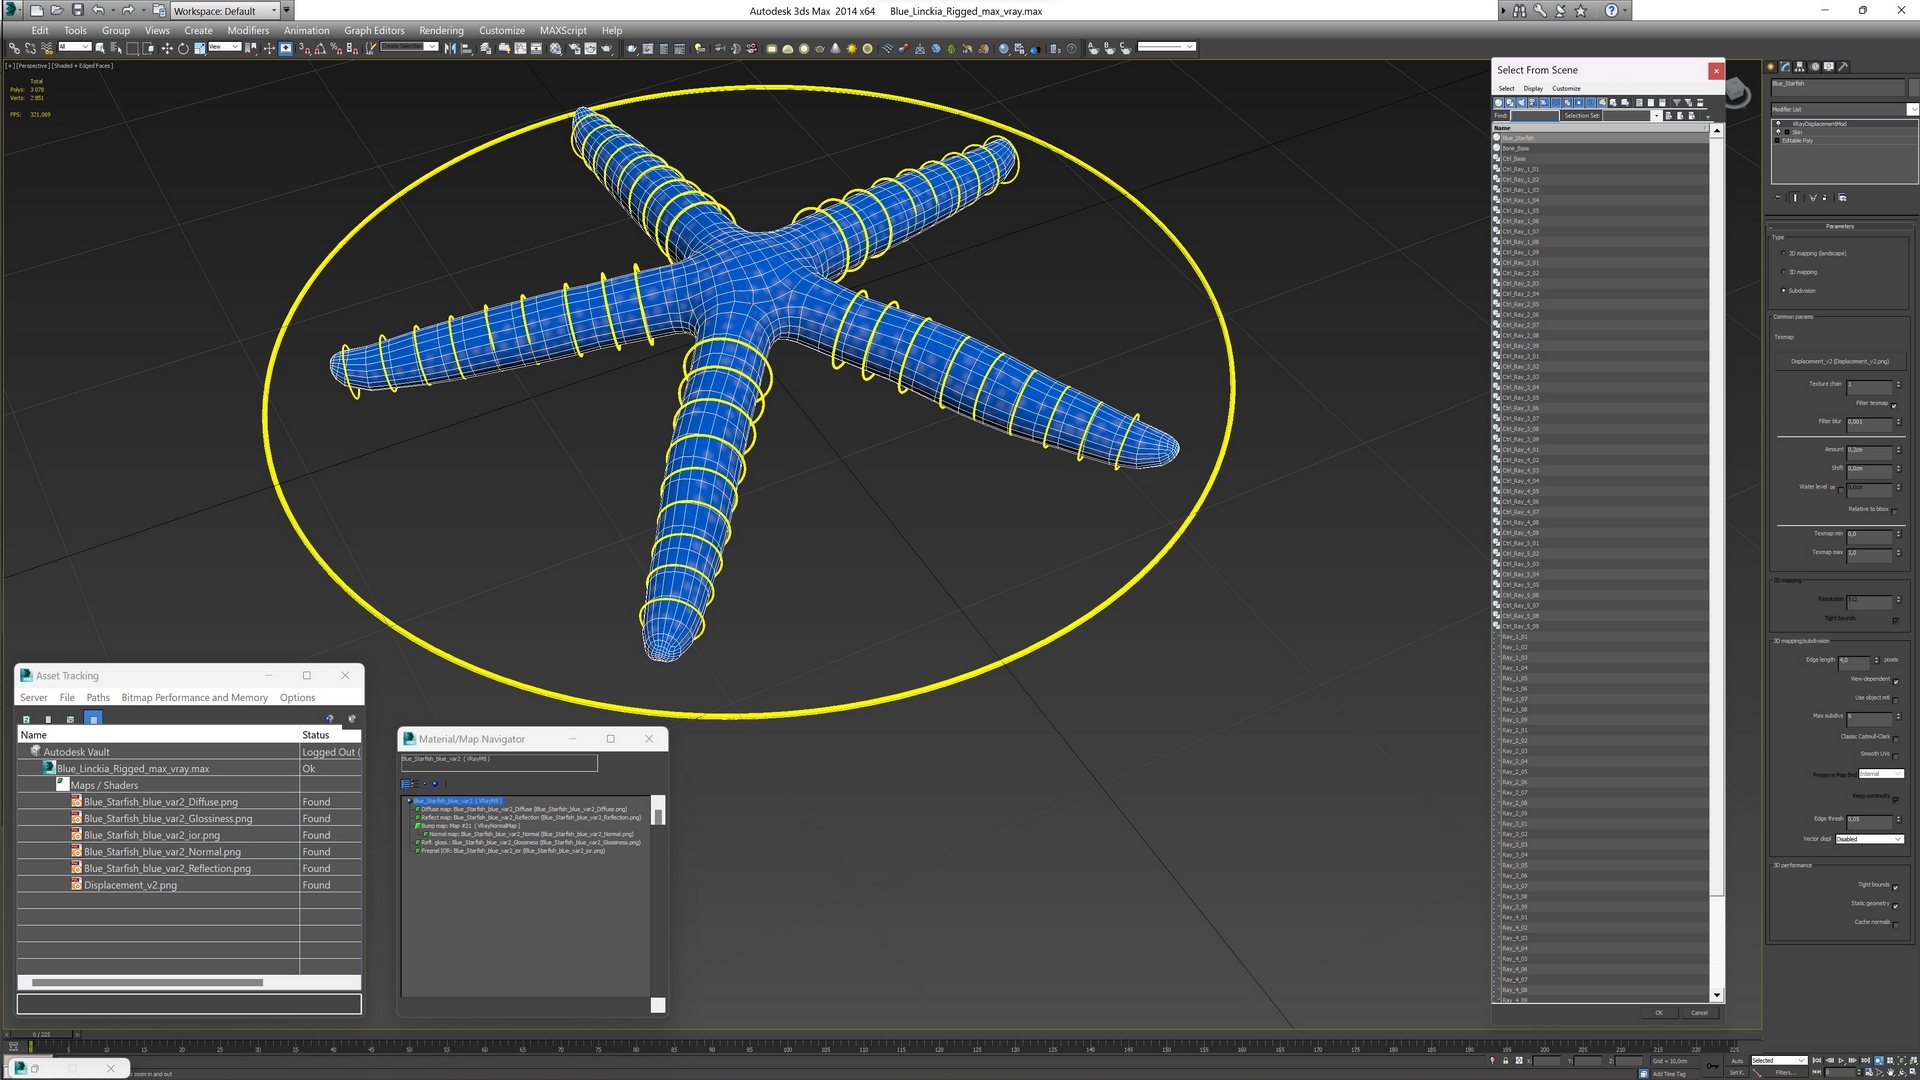Select the 2D mapping (landscape) radio button
1920x1080 pixels.
[1783, 254]
